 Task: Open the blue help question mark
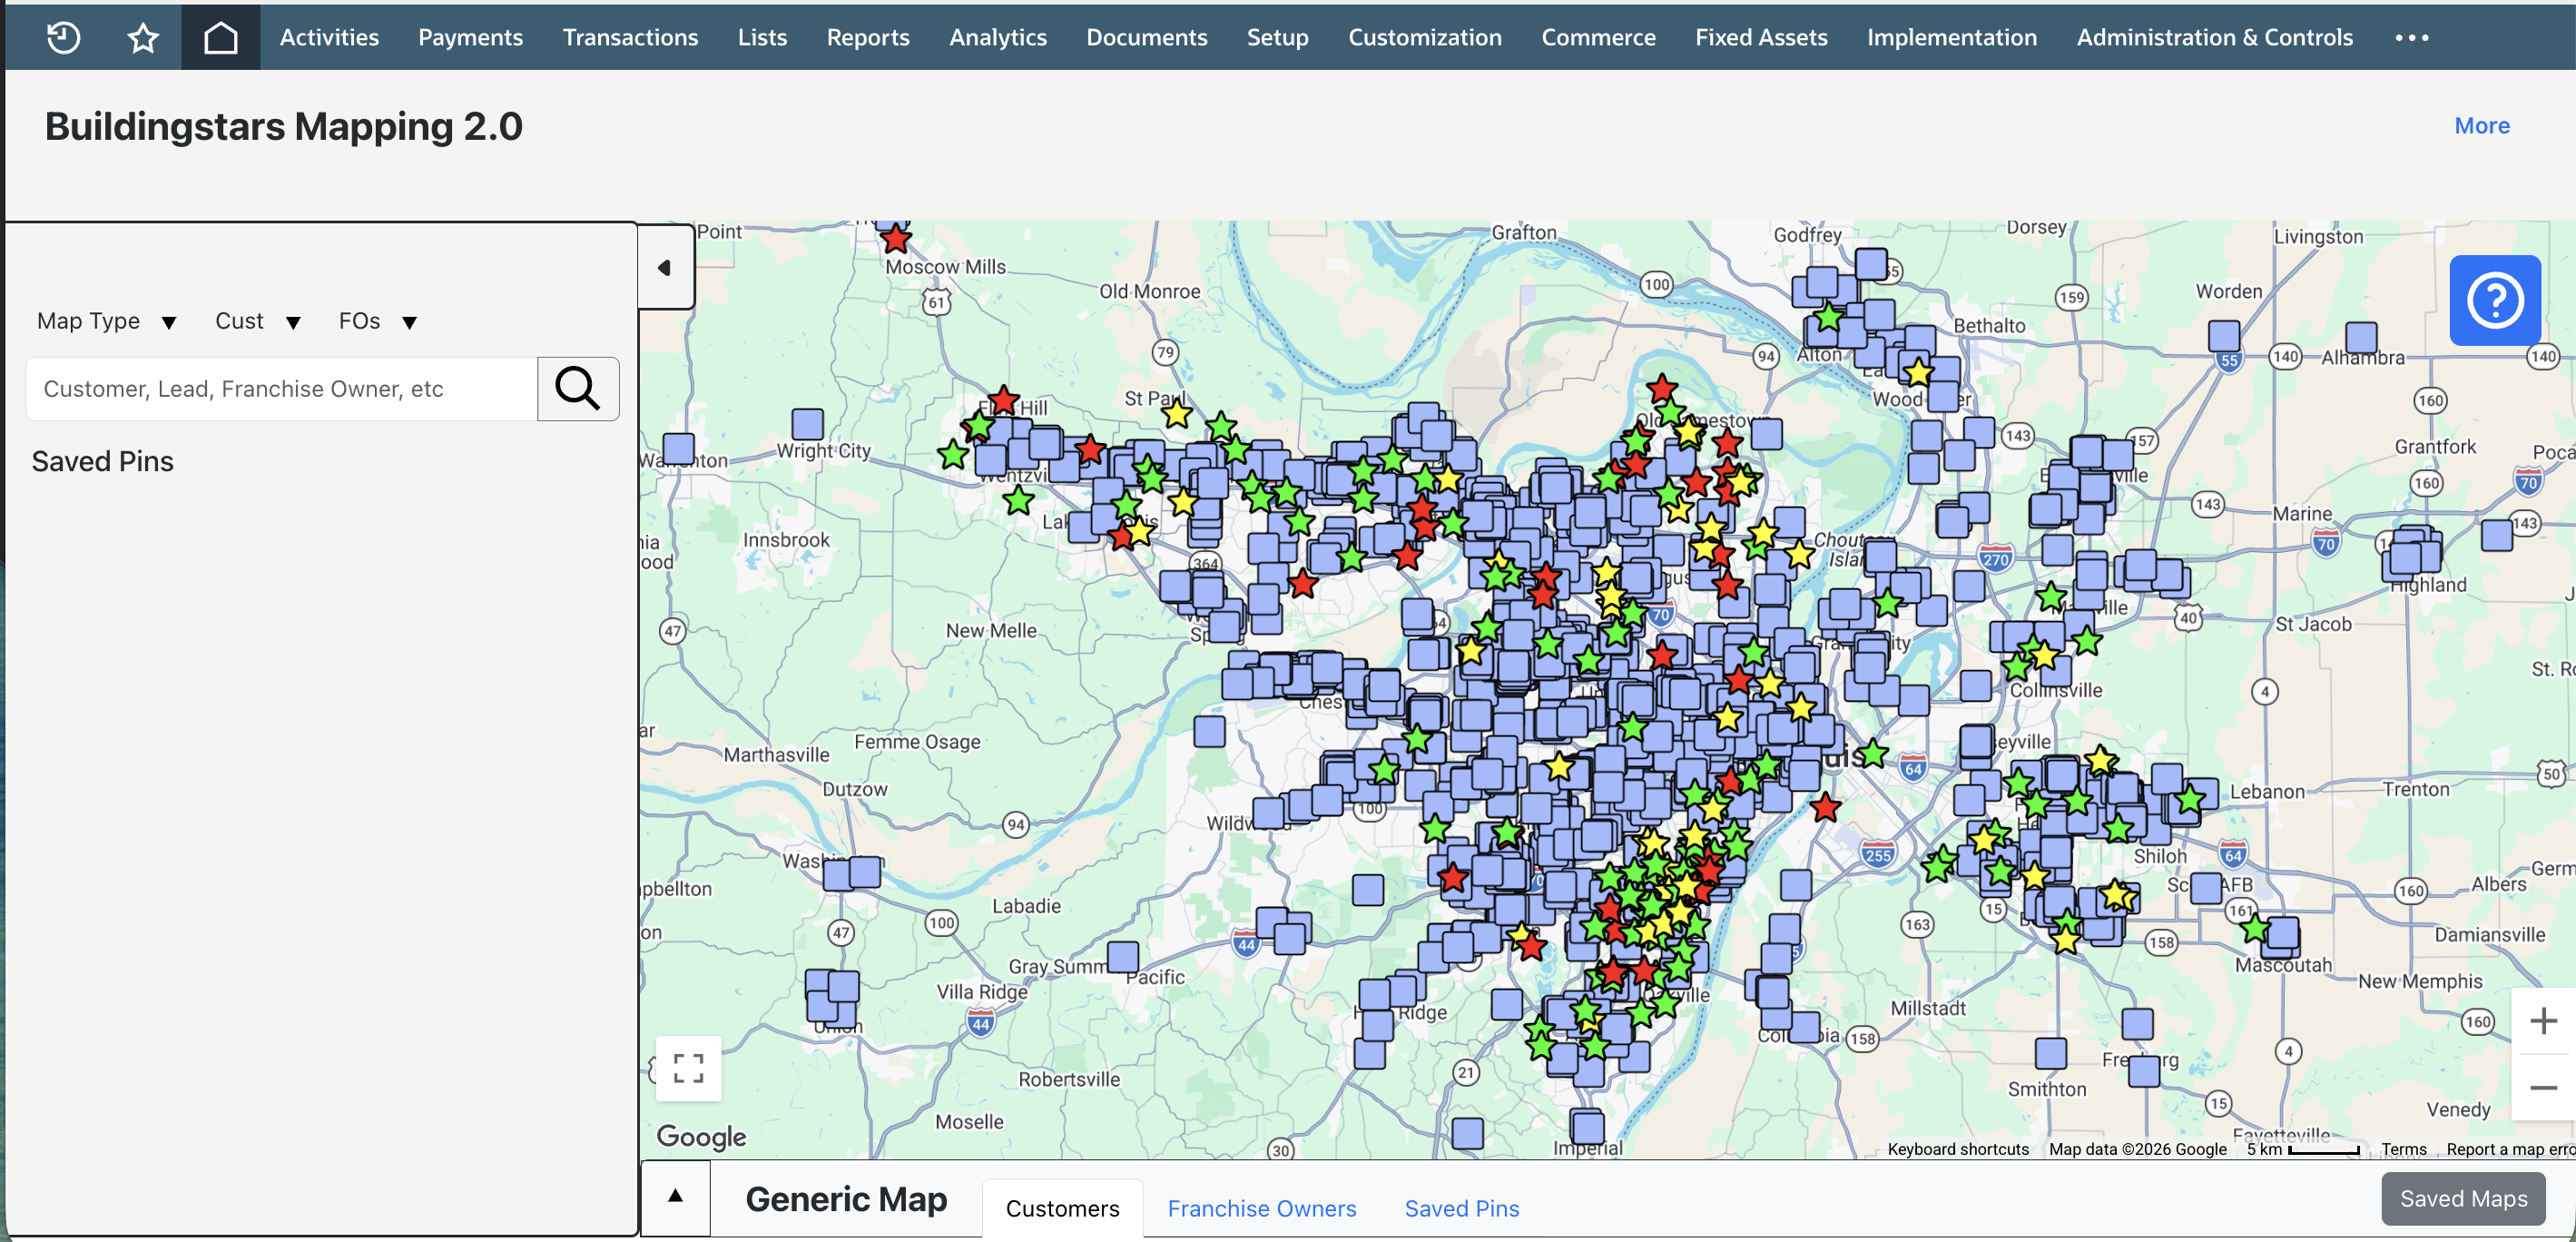pos(2494,300)
